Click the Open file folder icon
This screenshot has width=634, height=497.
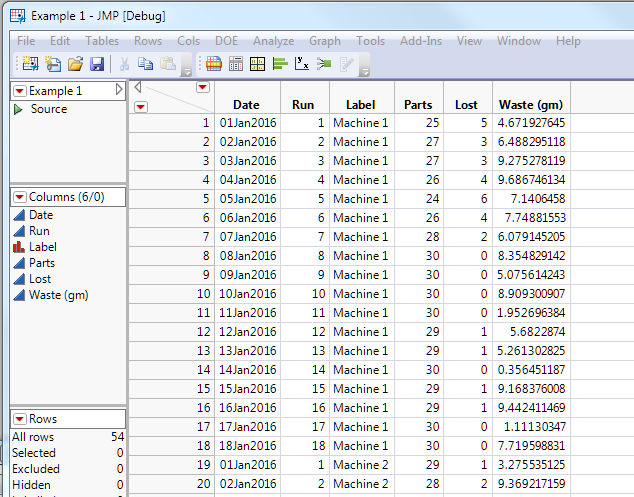pyautogui.click(x=75, y=64)
